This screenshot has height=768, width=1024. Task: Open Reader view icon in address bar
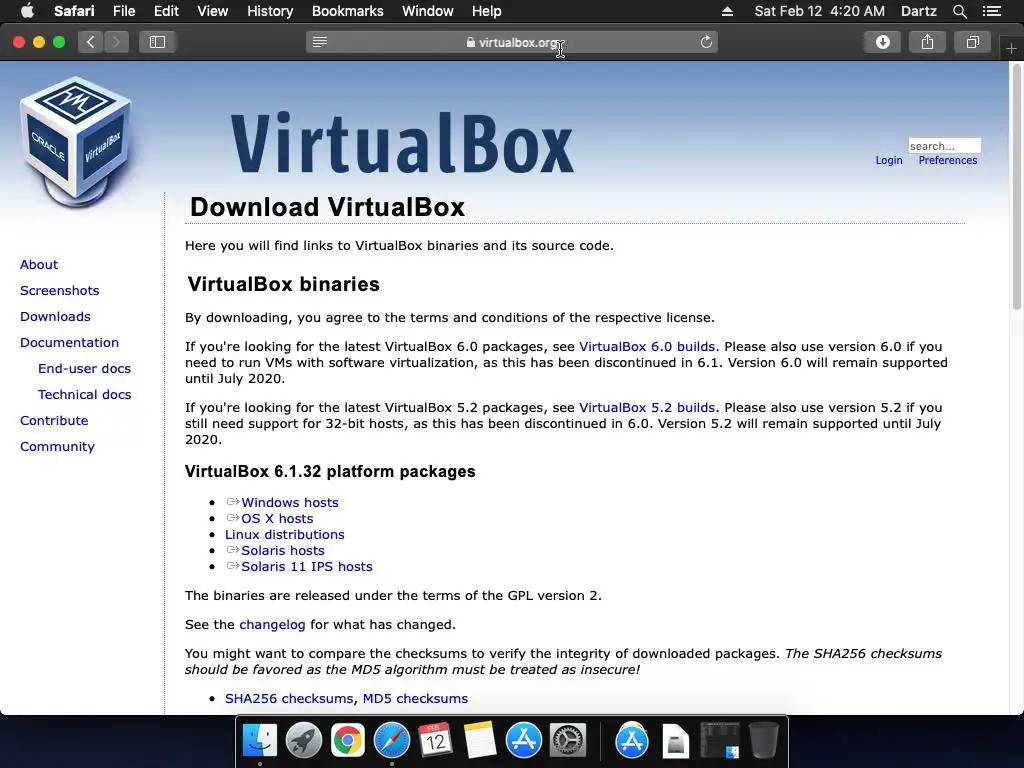pos(320,42)
